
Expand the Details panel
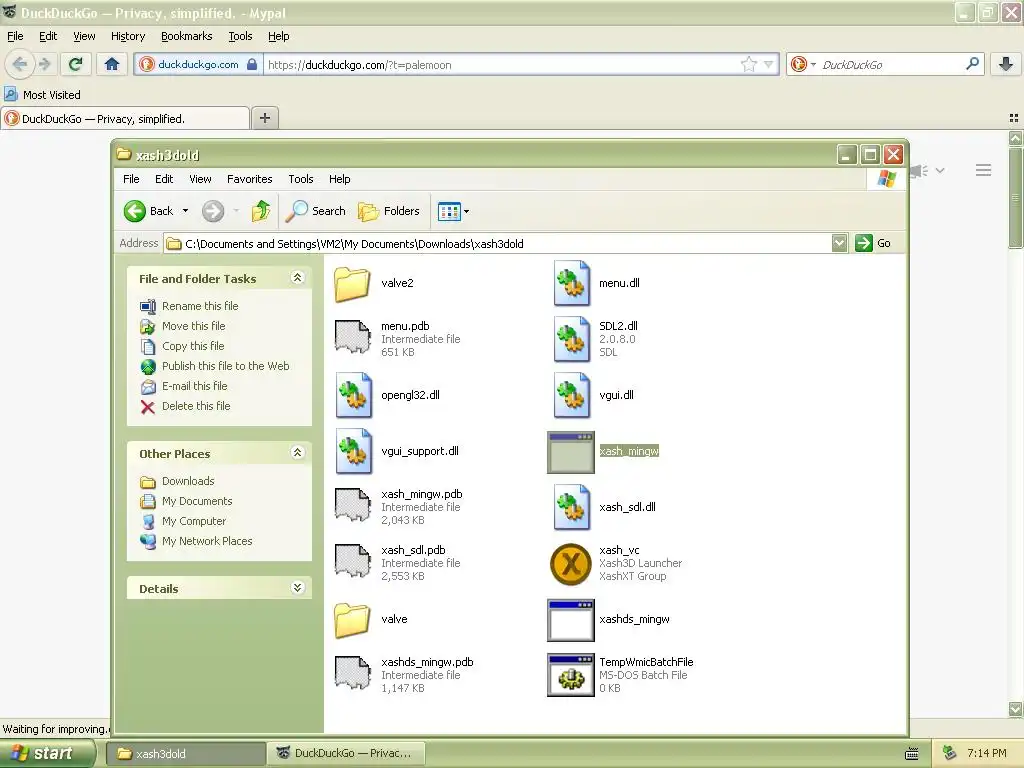297,588
